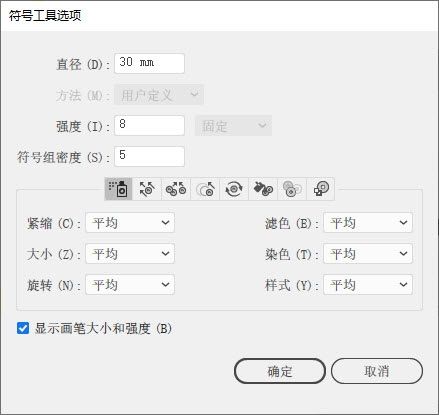
Task: Select the Symbol Styler tool icon
Action: tap(321, 189)
